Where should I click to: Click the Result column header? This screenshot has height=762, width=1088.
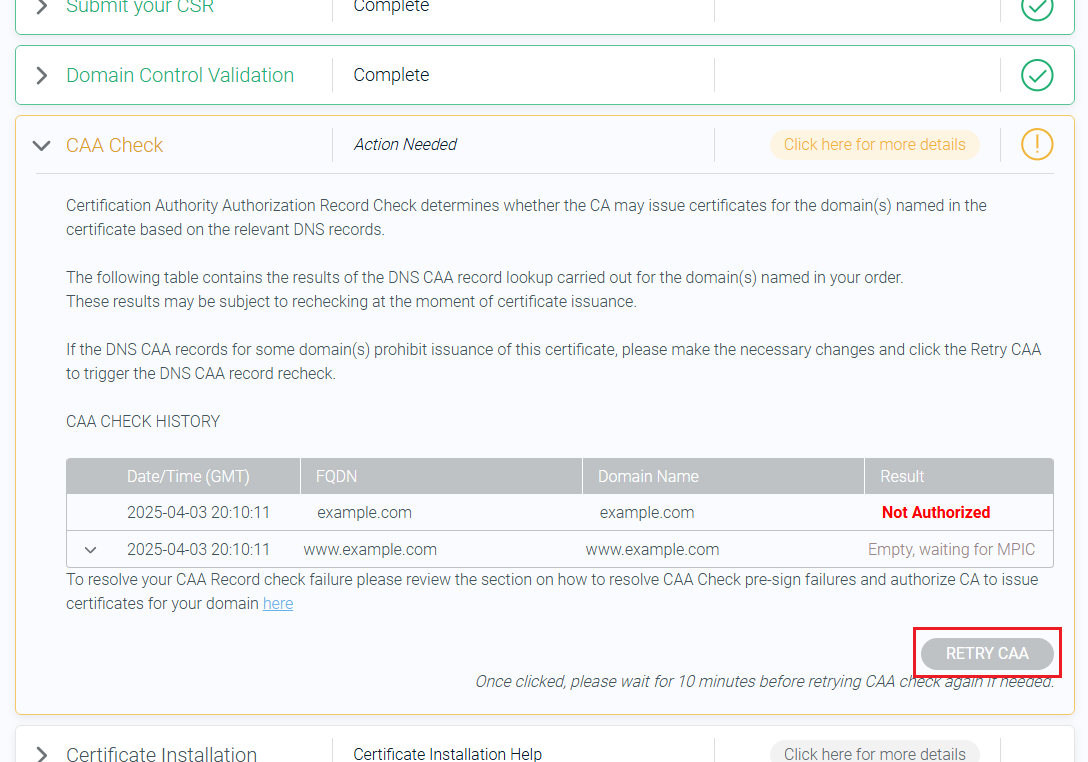[902, 475]
